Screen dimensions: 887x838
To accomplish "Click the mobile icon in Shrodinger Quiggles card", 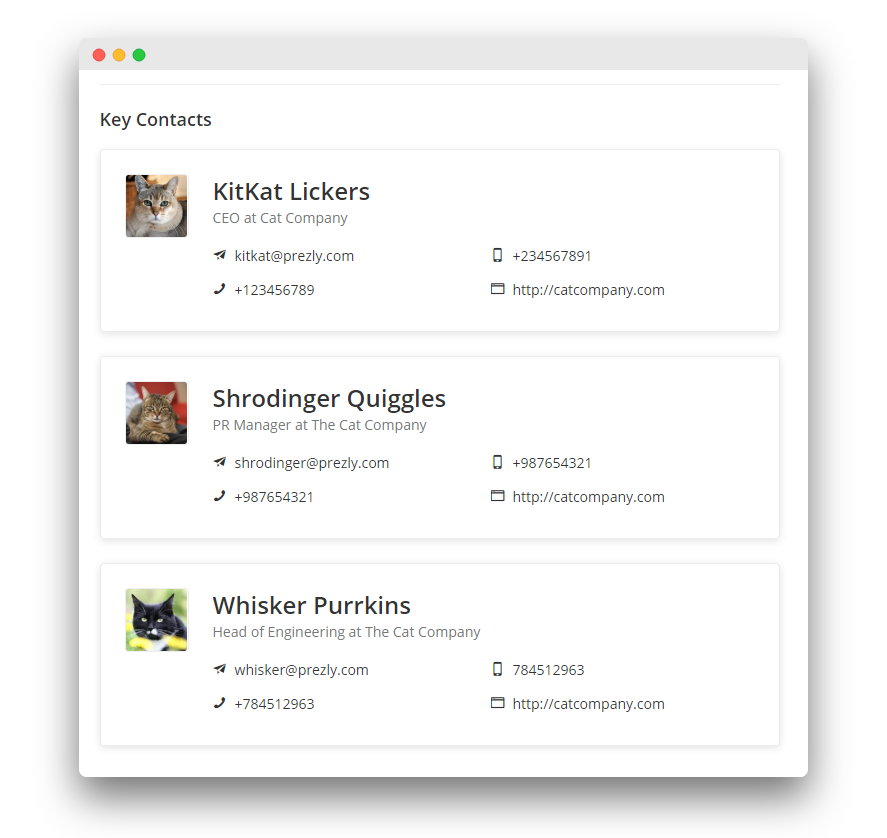I will click(x=497, y=462).
